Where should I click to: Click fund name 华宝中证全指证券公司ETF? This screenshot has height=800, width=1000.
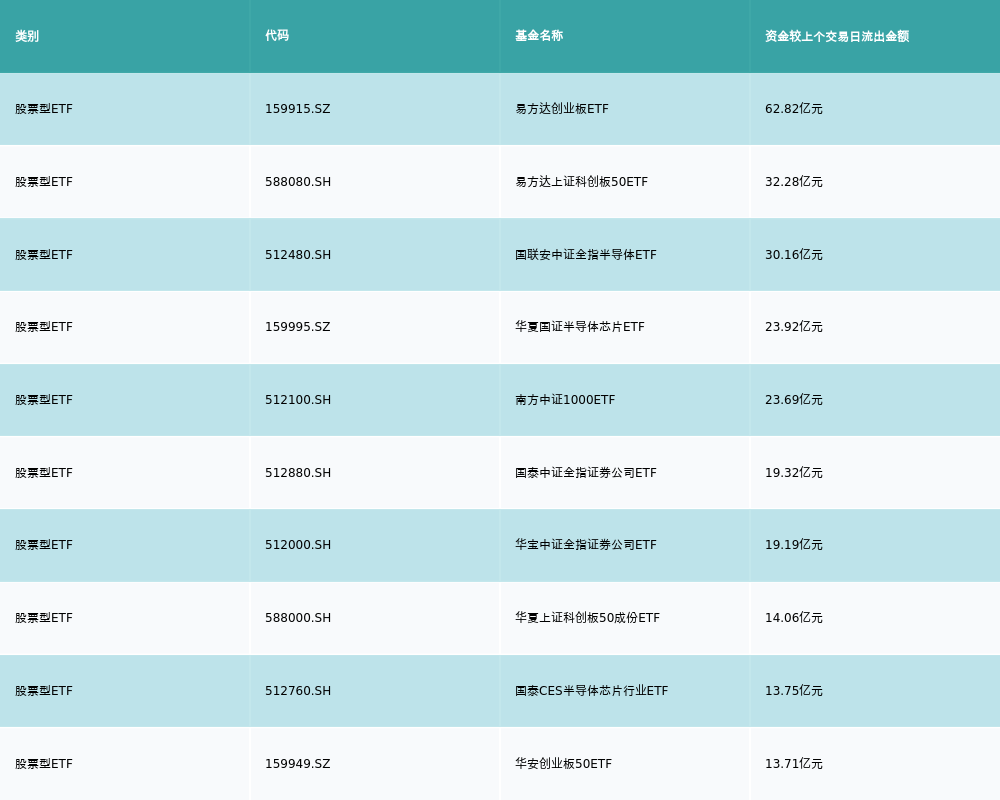585,545
